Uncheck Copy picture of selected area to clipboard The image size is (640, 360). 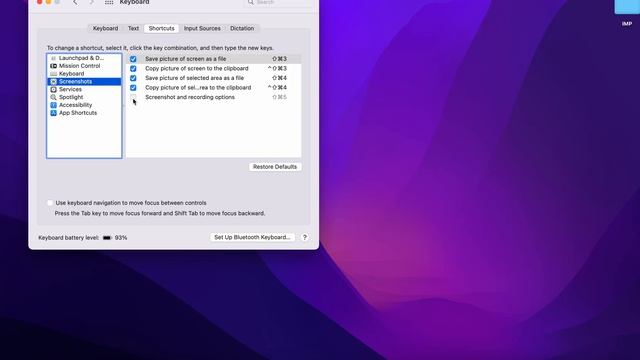[x=133, y=88]
